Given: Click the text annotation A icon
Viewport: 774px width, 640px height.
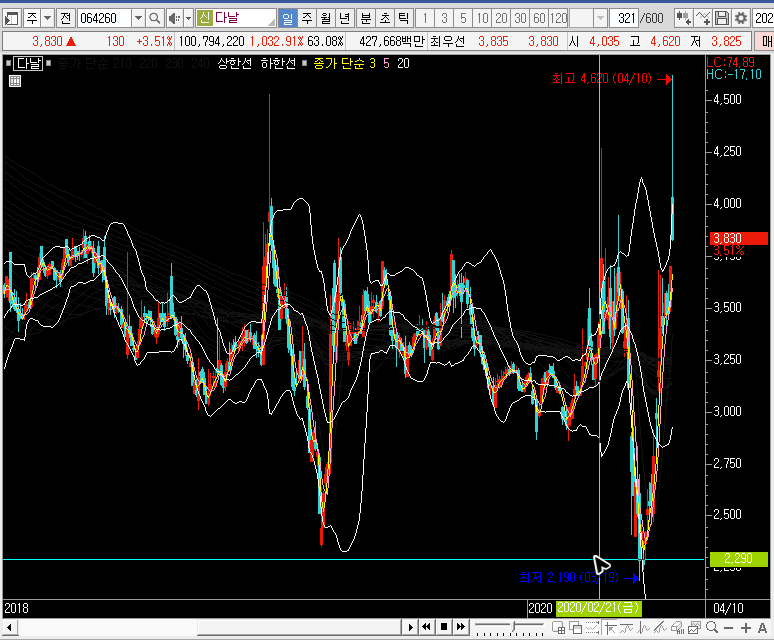Looking at the screenshot, I should pos(763,628).
